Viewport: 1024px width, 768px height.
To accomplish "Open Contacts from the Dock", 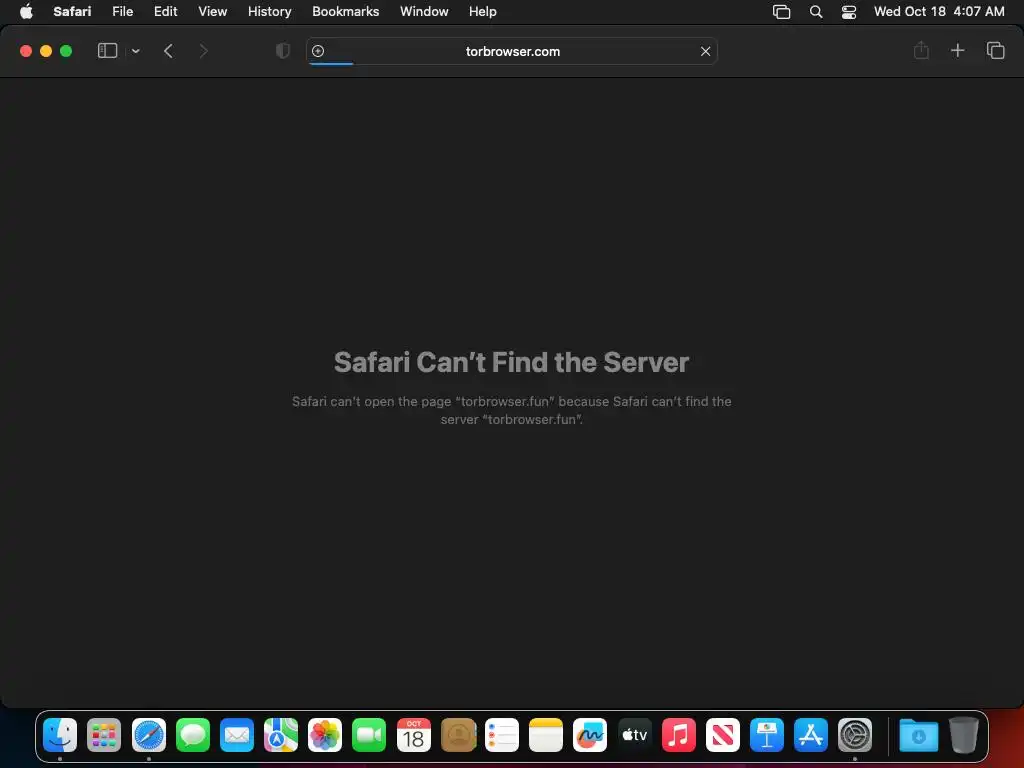I will coord(458,735).
